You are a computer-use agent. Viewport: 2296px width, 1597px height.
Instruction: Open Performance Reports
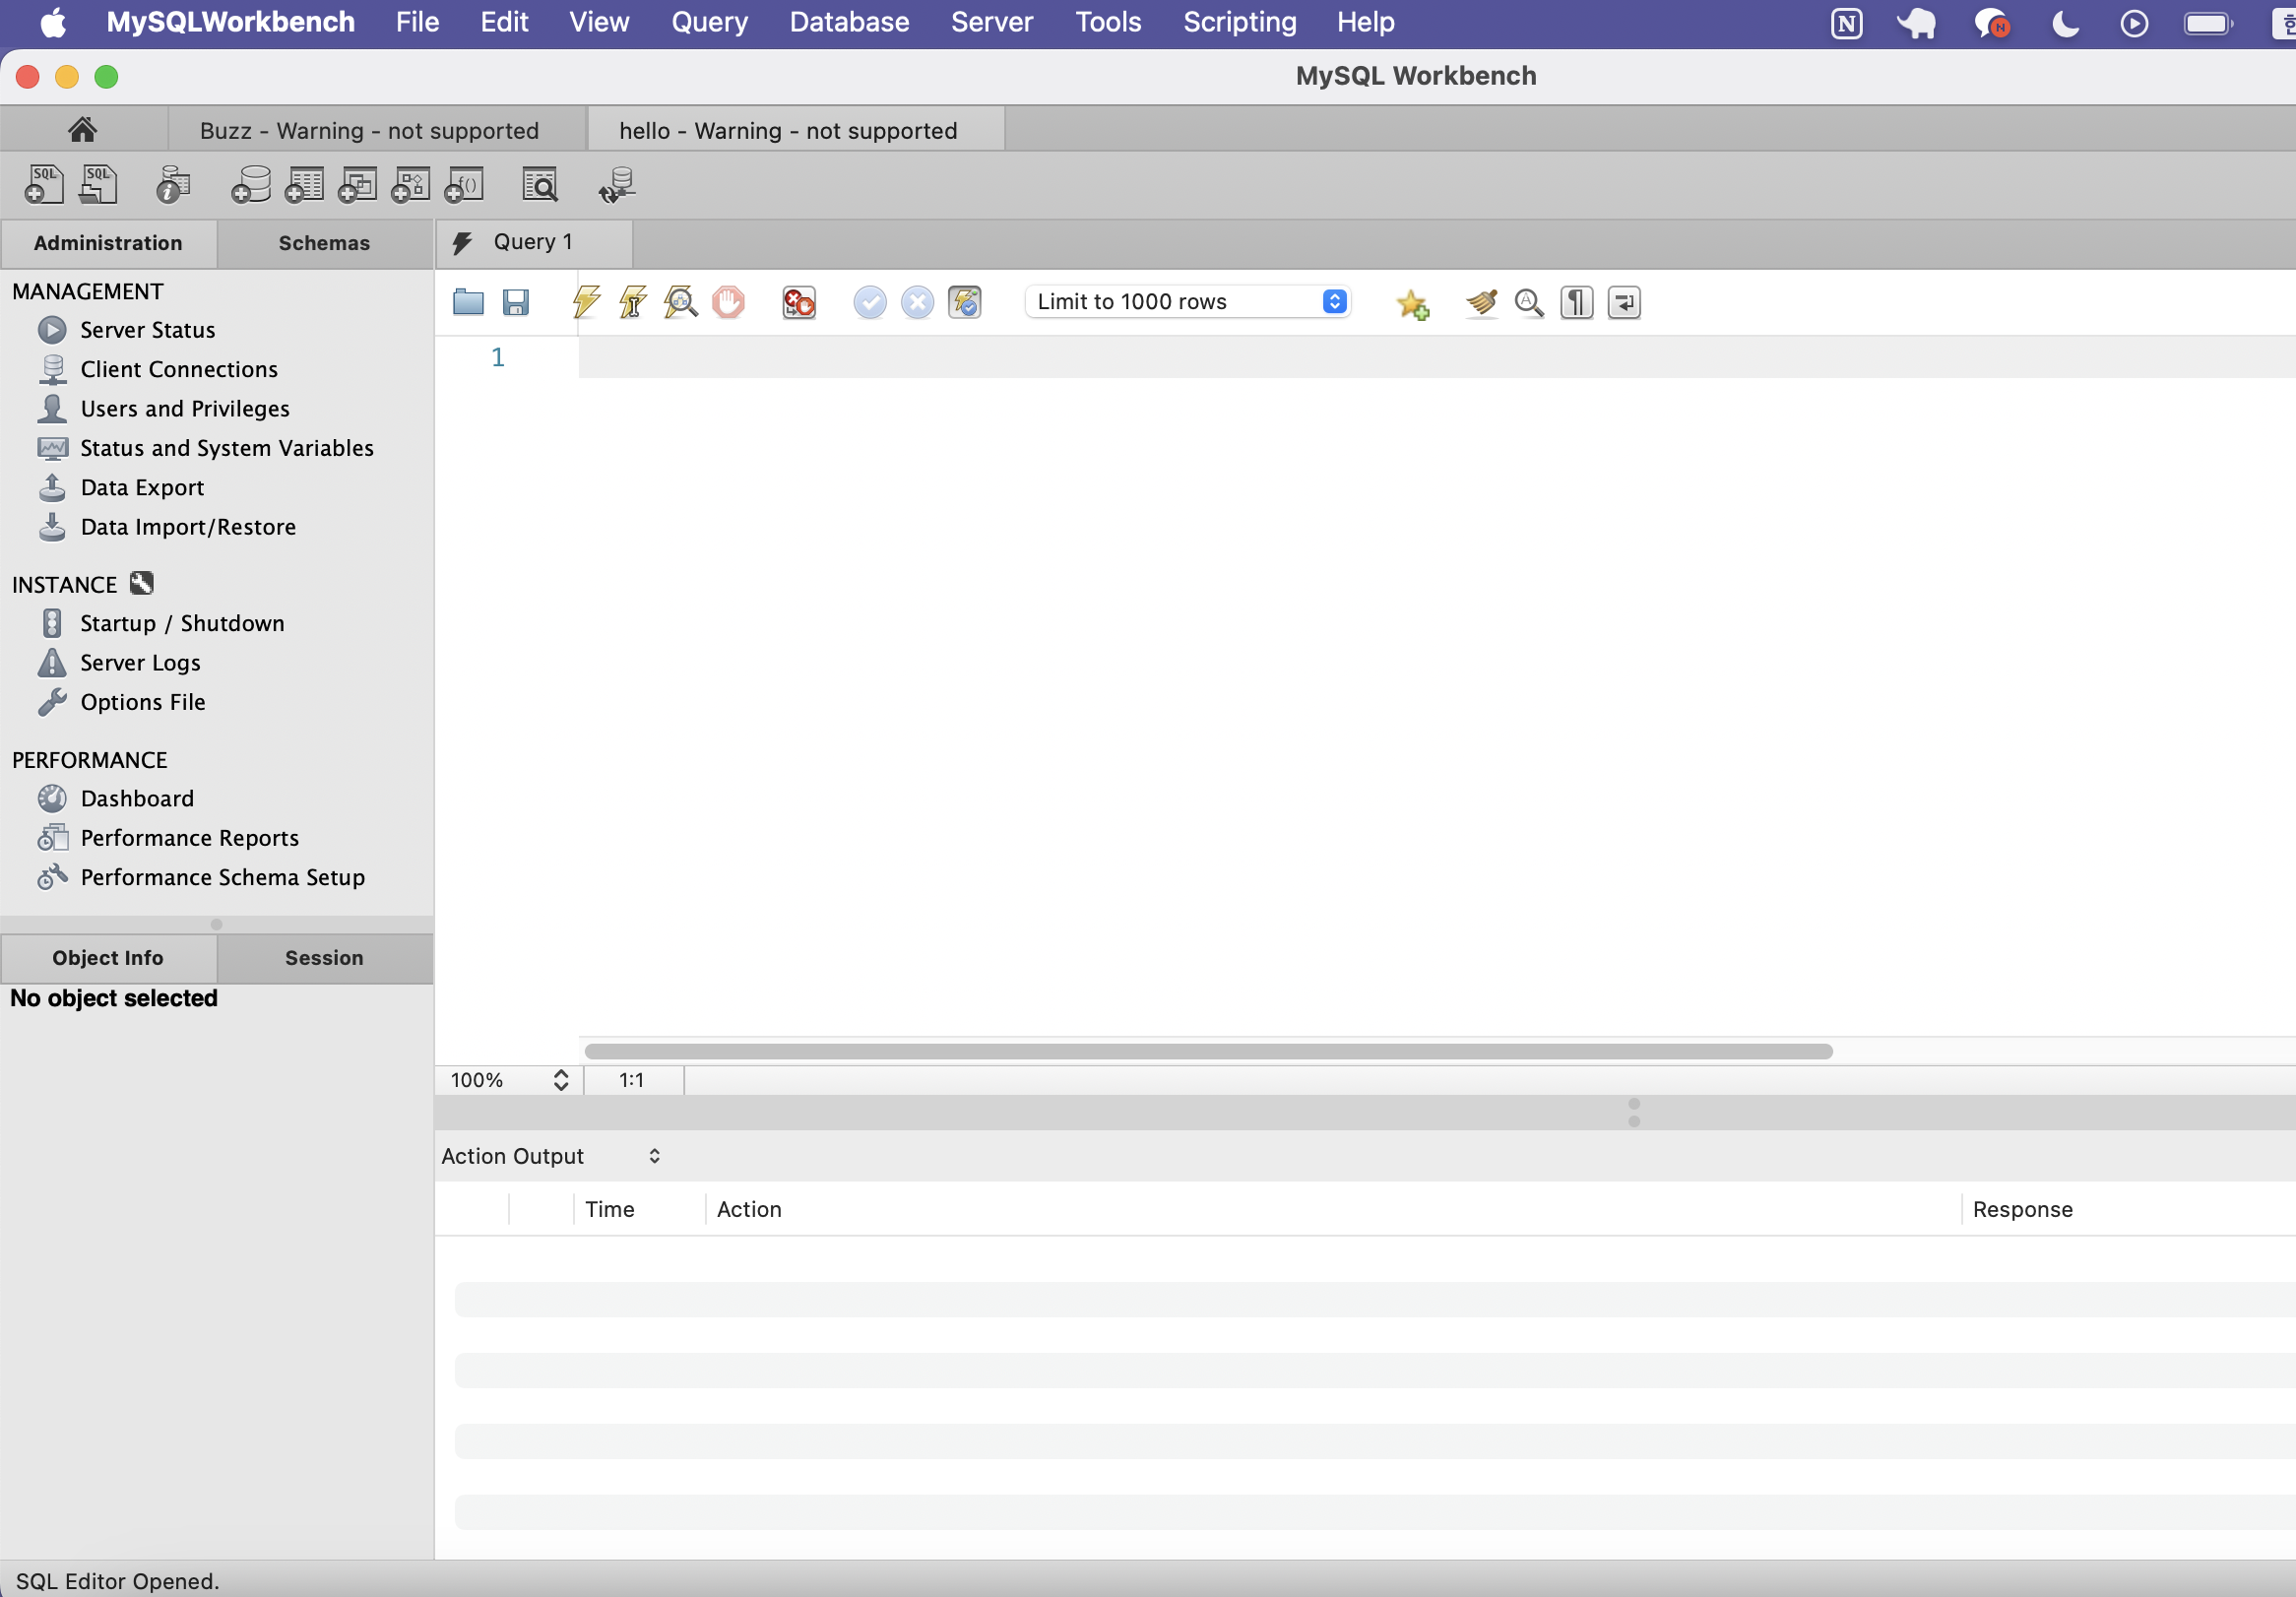[189, 838]
